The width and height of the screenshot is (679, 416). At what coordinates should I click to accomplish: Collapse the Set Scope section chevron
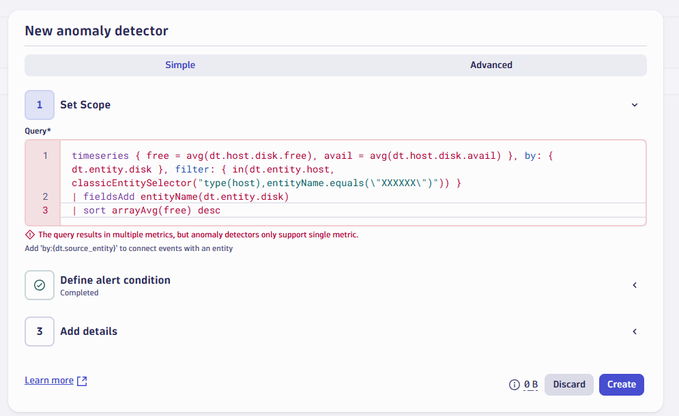(634, 105)
